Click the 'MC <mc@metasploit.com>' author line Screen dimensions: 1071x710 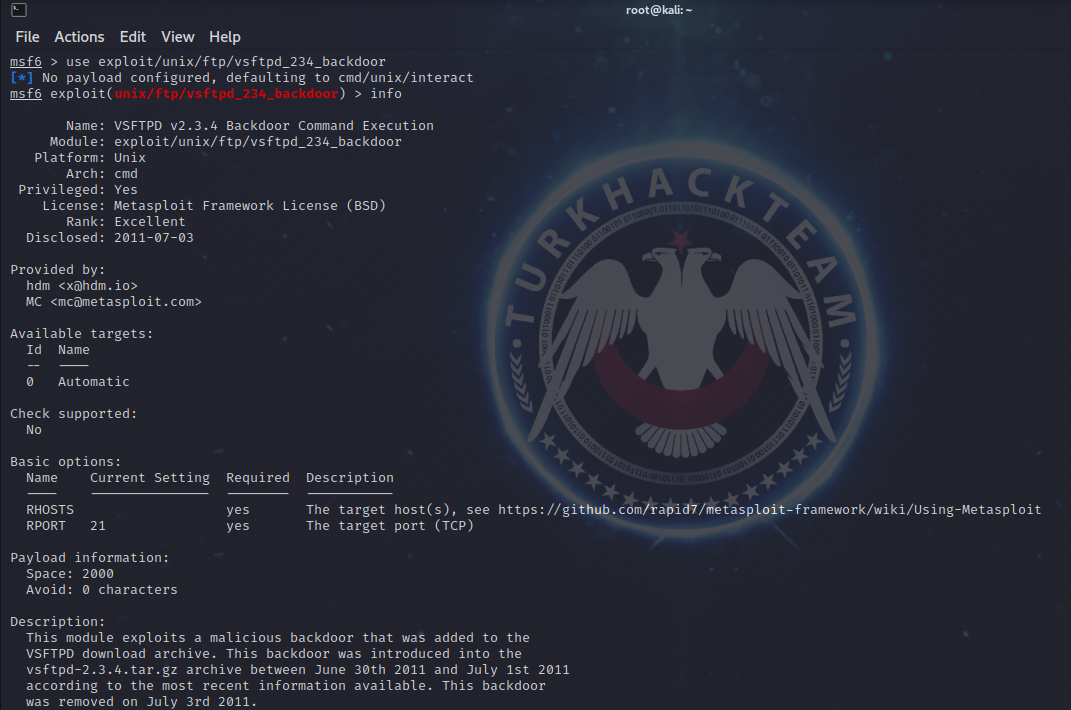pos(114,301)
